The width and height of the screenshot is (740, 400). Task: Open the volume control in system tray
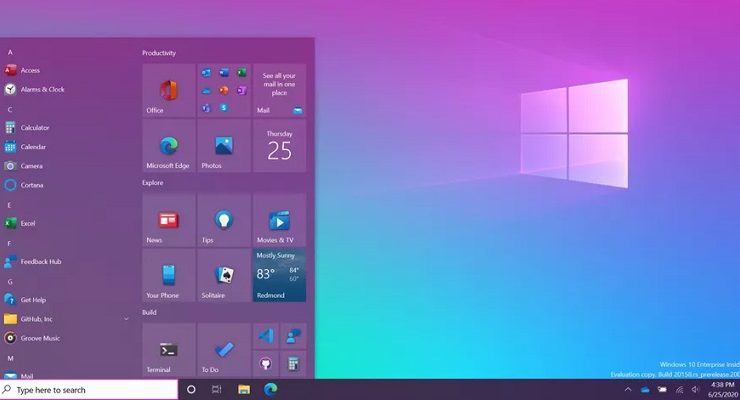[696, 389]
